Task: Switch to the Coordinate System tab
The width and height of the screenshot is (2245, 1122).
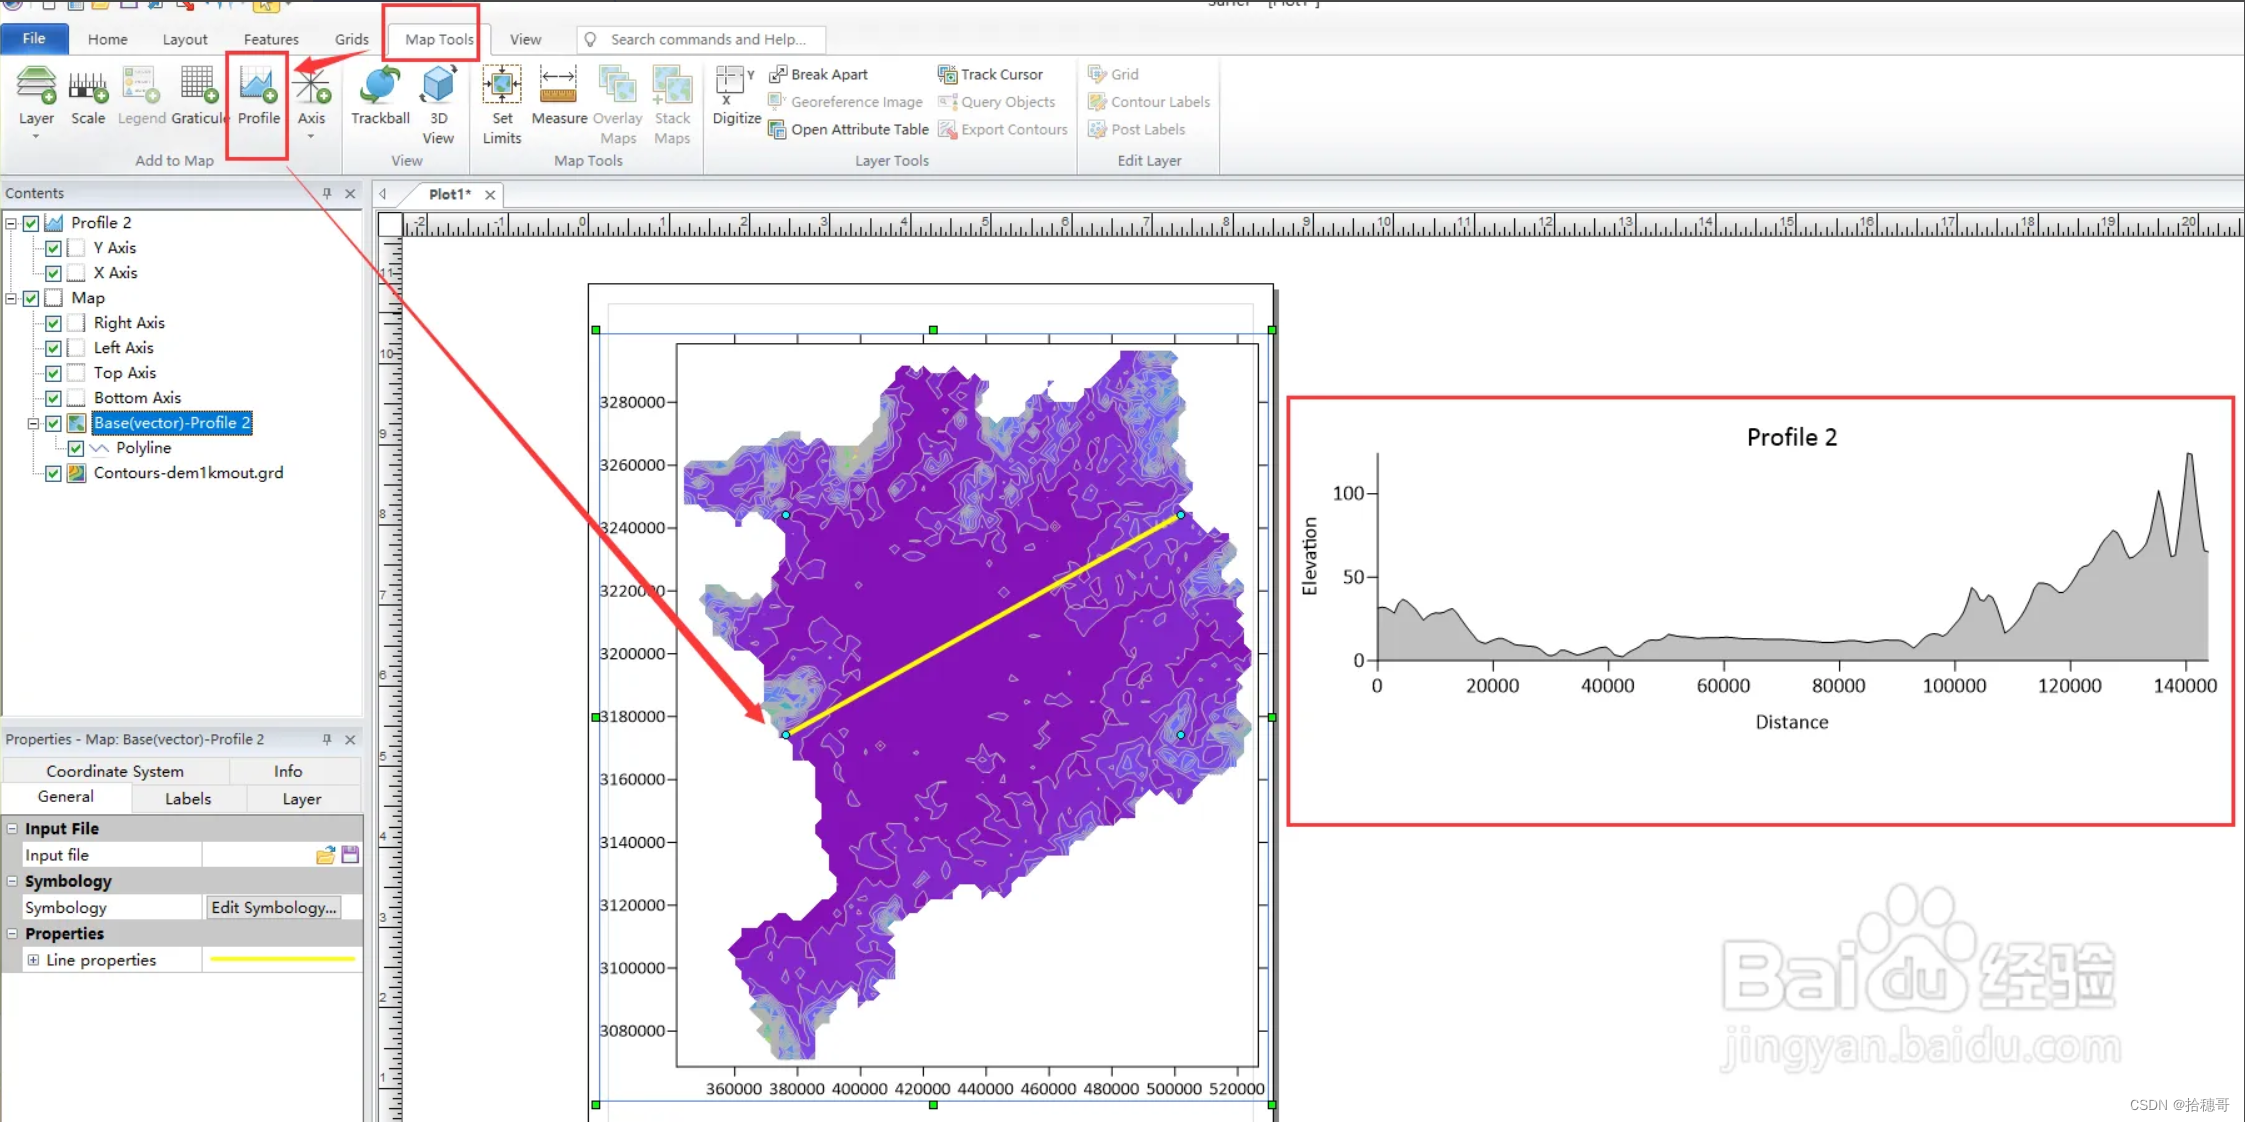Action: pyautogui.click(x=115, y=771)
